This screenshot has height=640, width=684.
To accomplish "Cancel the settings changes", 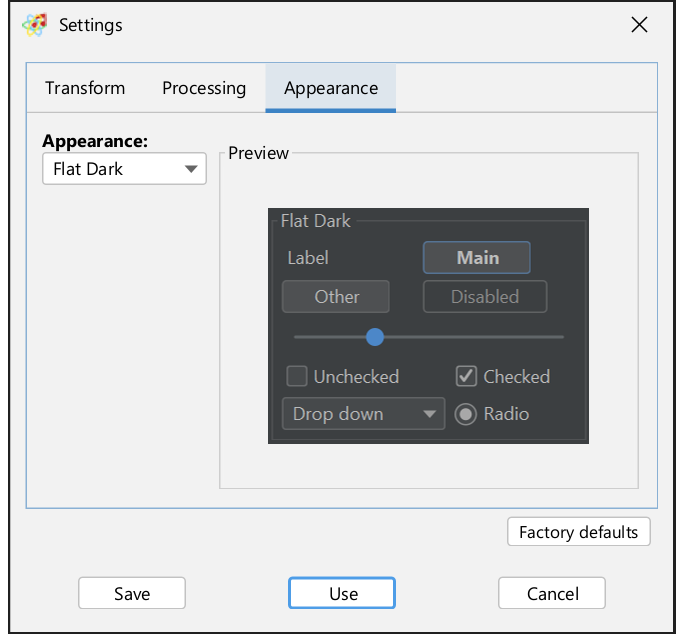I will (x=552, y=593).
